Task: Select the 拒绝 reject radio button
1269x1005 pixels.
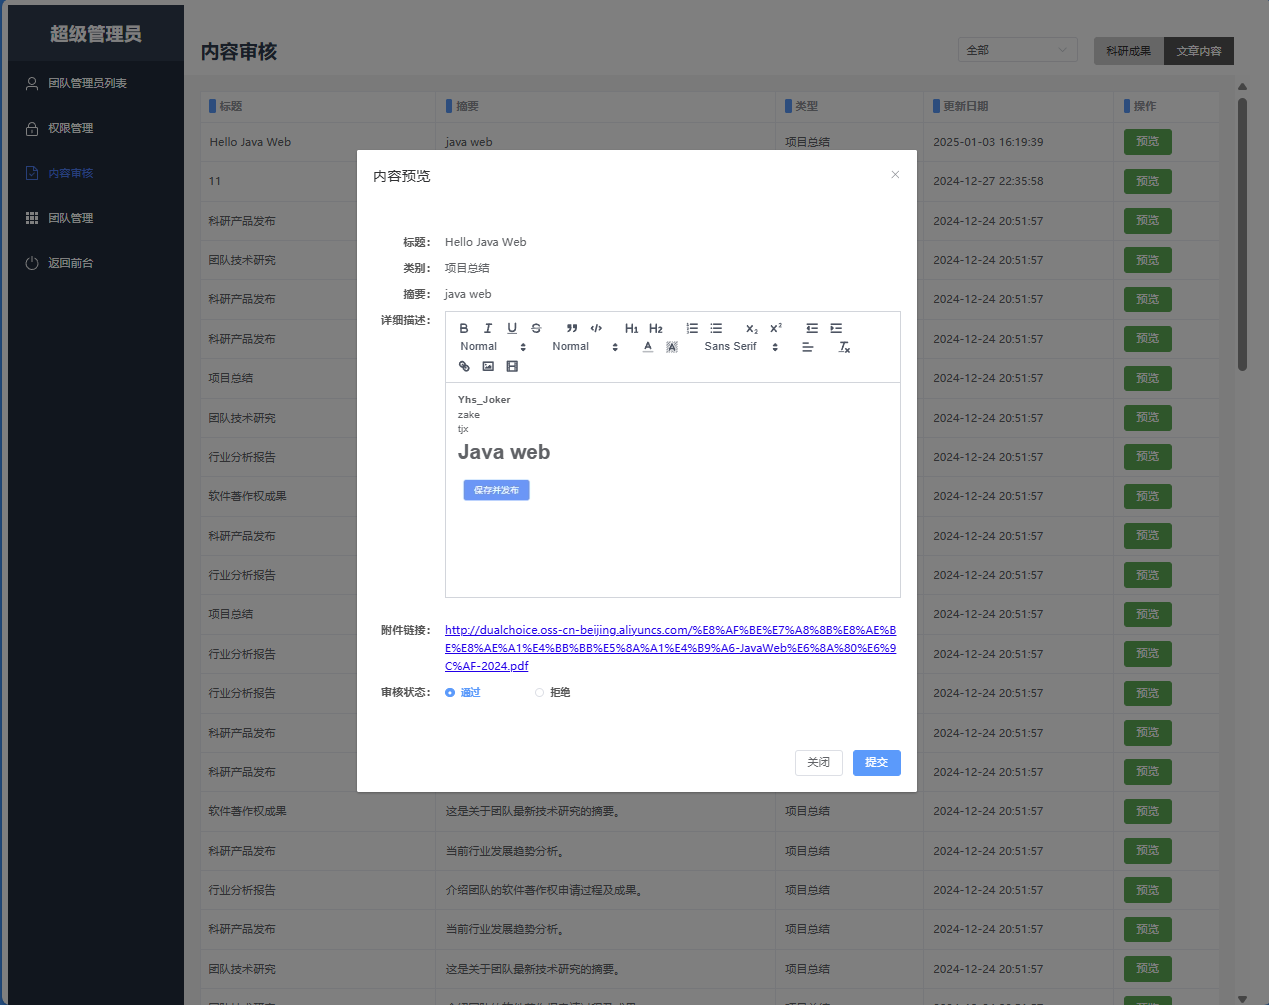Action: (x=540, y=692)
